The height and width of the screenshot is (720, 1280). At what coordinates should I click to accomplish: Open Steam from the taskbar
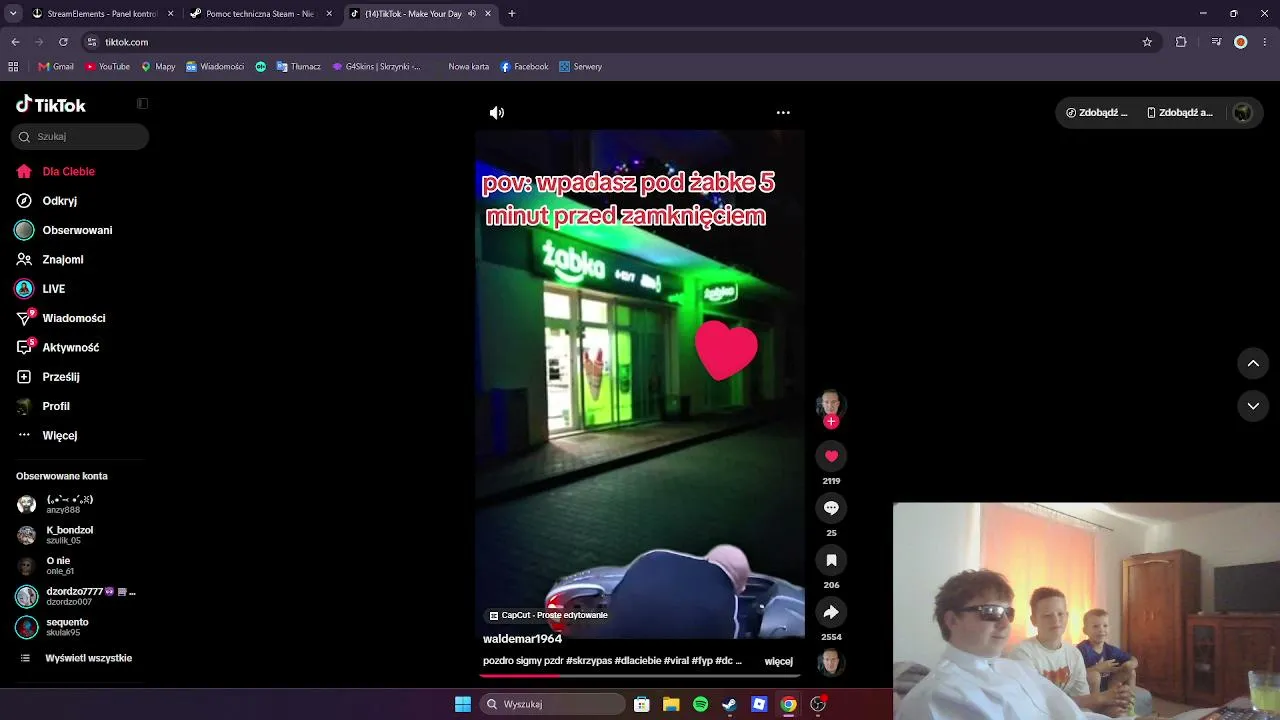point(730,704)
